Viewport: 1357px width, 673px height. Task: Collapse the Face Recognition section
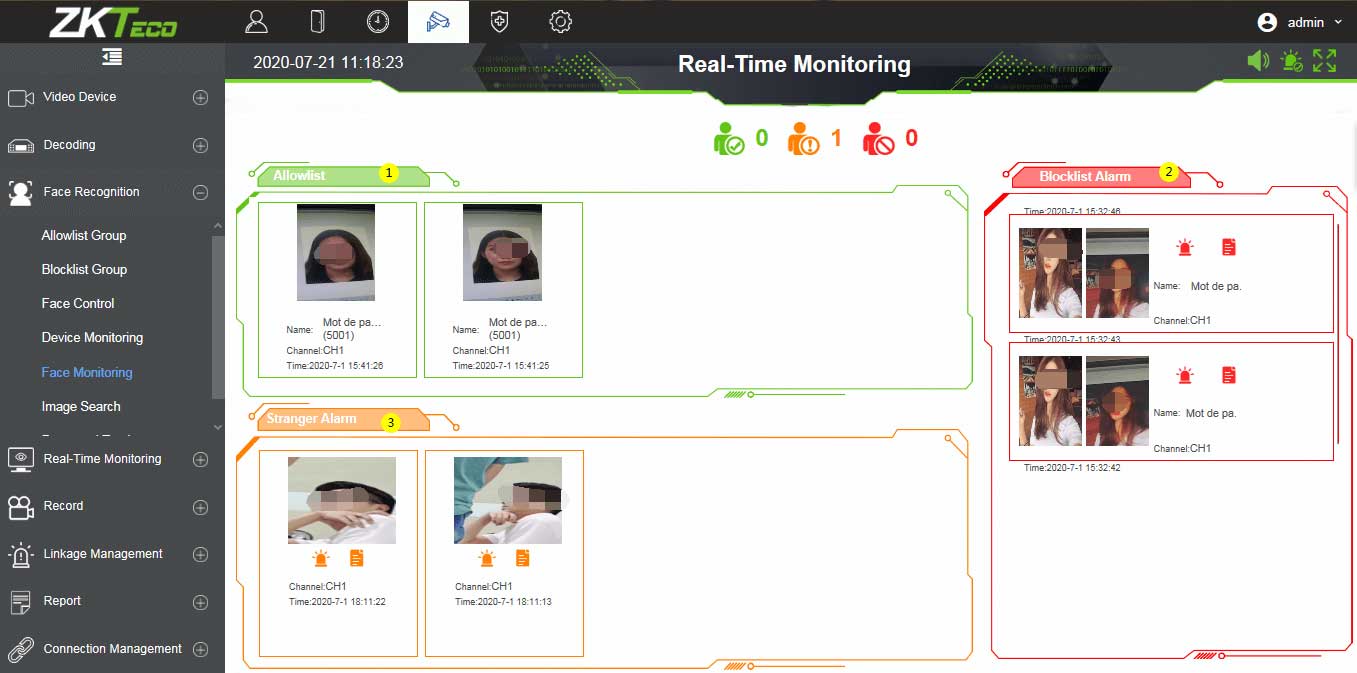(x=200, y=193)
